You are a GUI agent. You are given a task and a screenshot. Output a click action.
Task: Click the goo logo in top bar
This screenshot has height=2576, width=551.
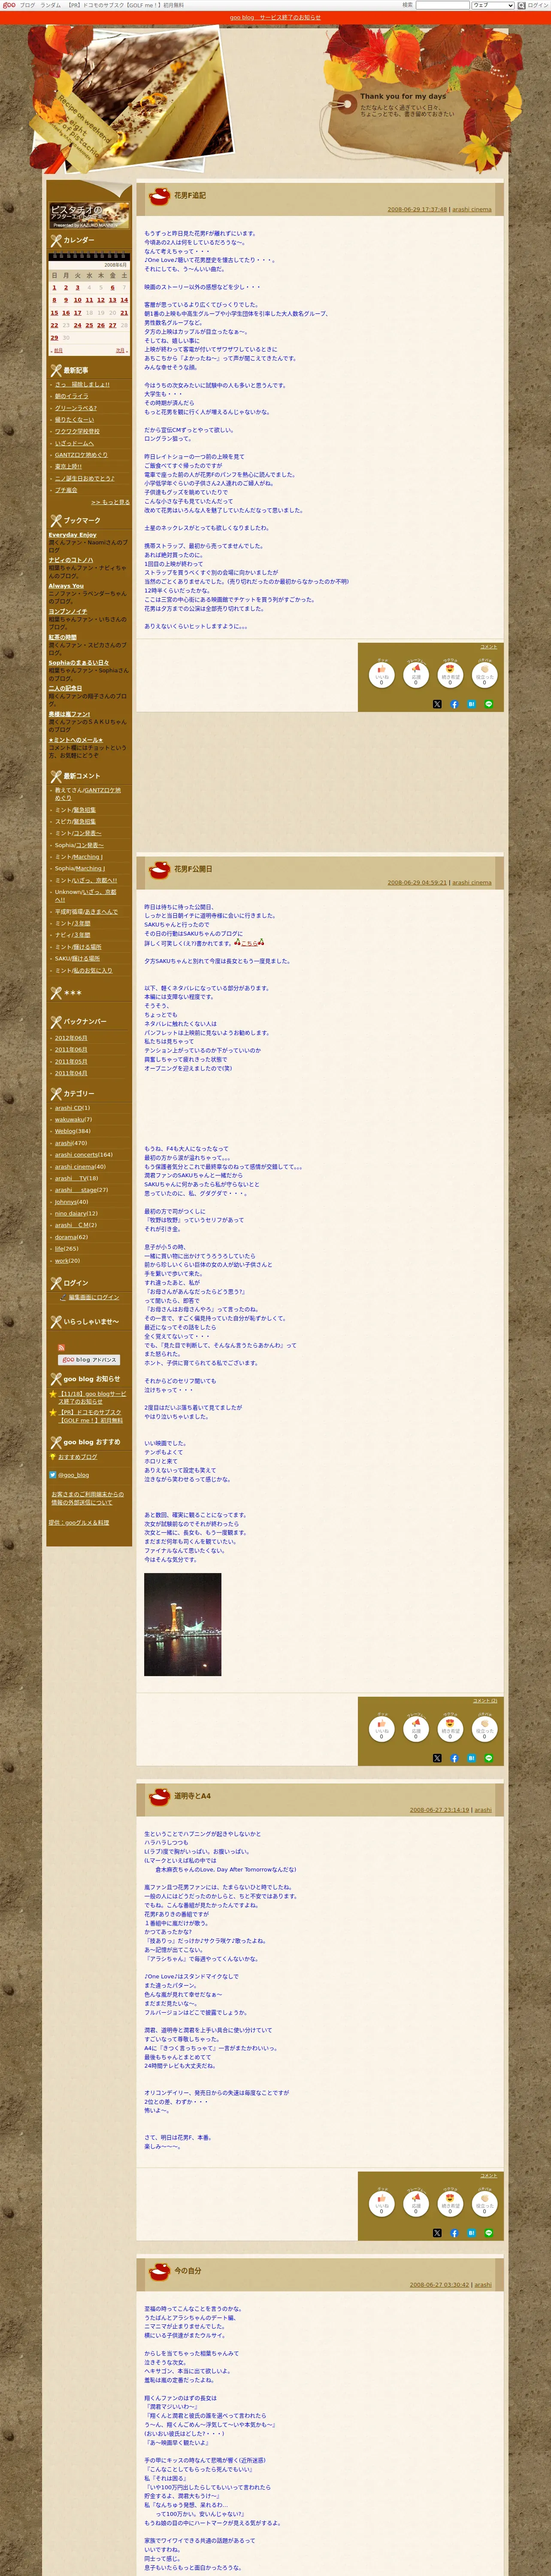tap(9, 5)
